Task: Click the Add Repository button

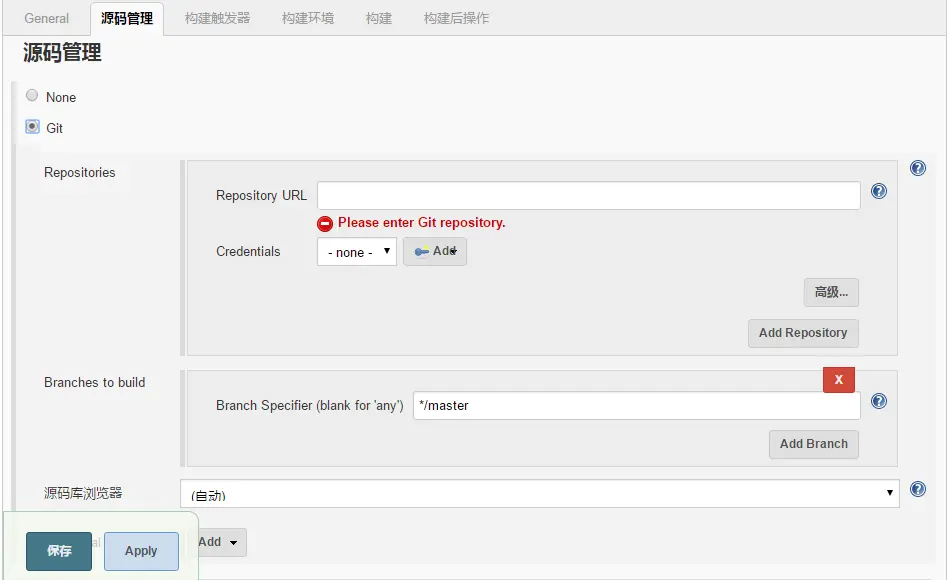Action: pyautogui.click(x=803, y=333)
